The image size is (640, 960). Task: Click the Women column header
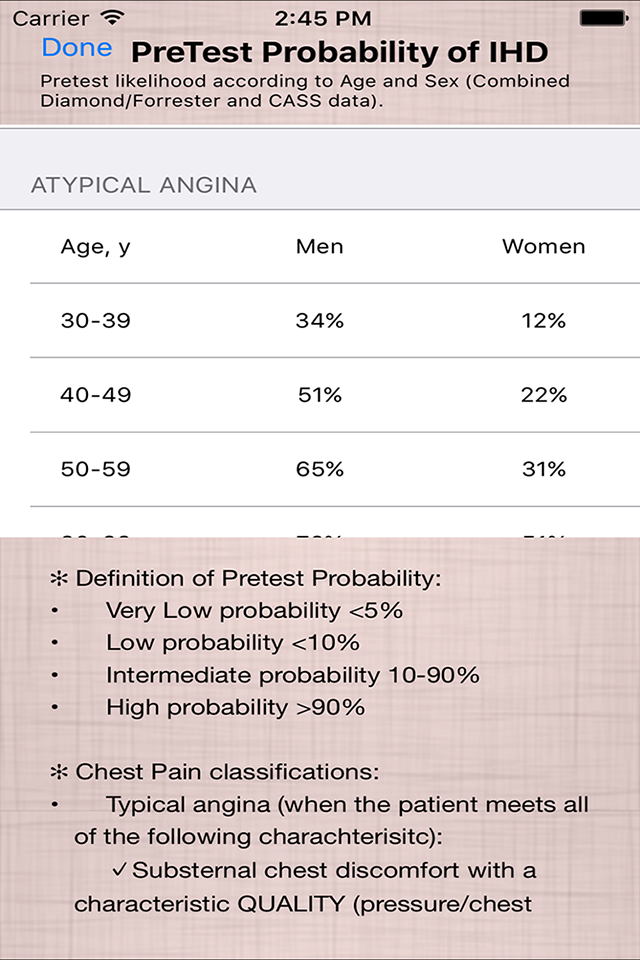click(x=543, y=246)
